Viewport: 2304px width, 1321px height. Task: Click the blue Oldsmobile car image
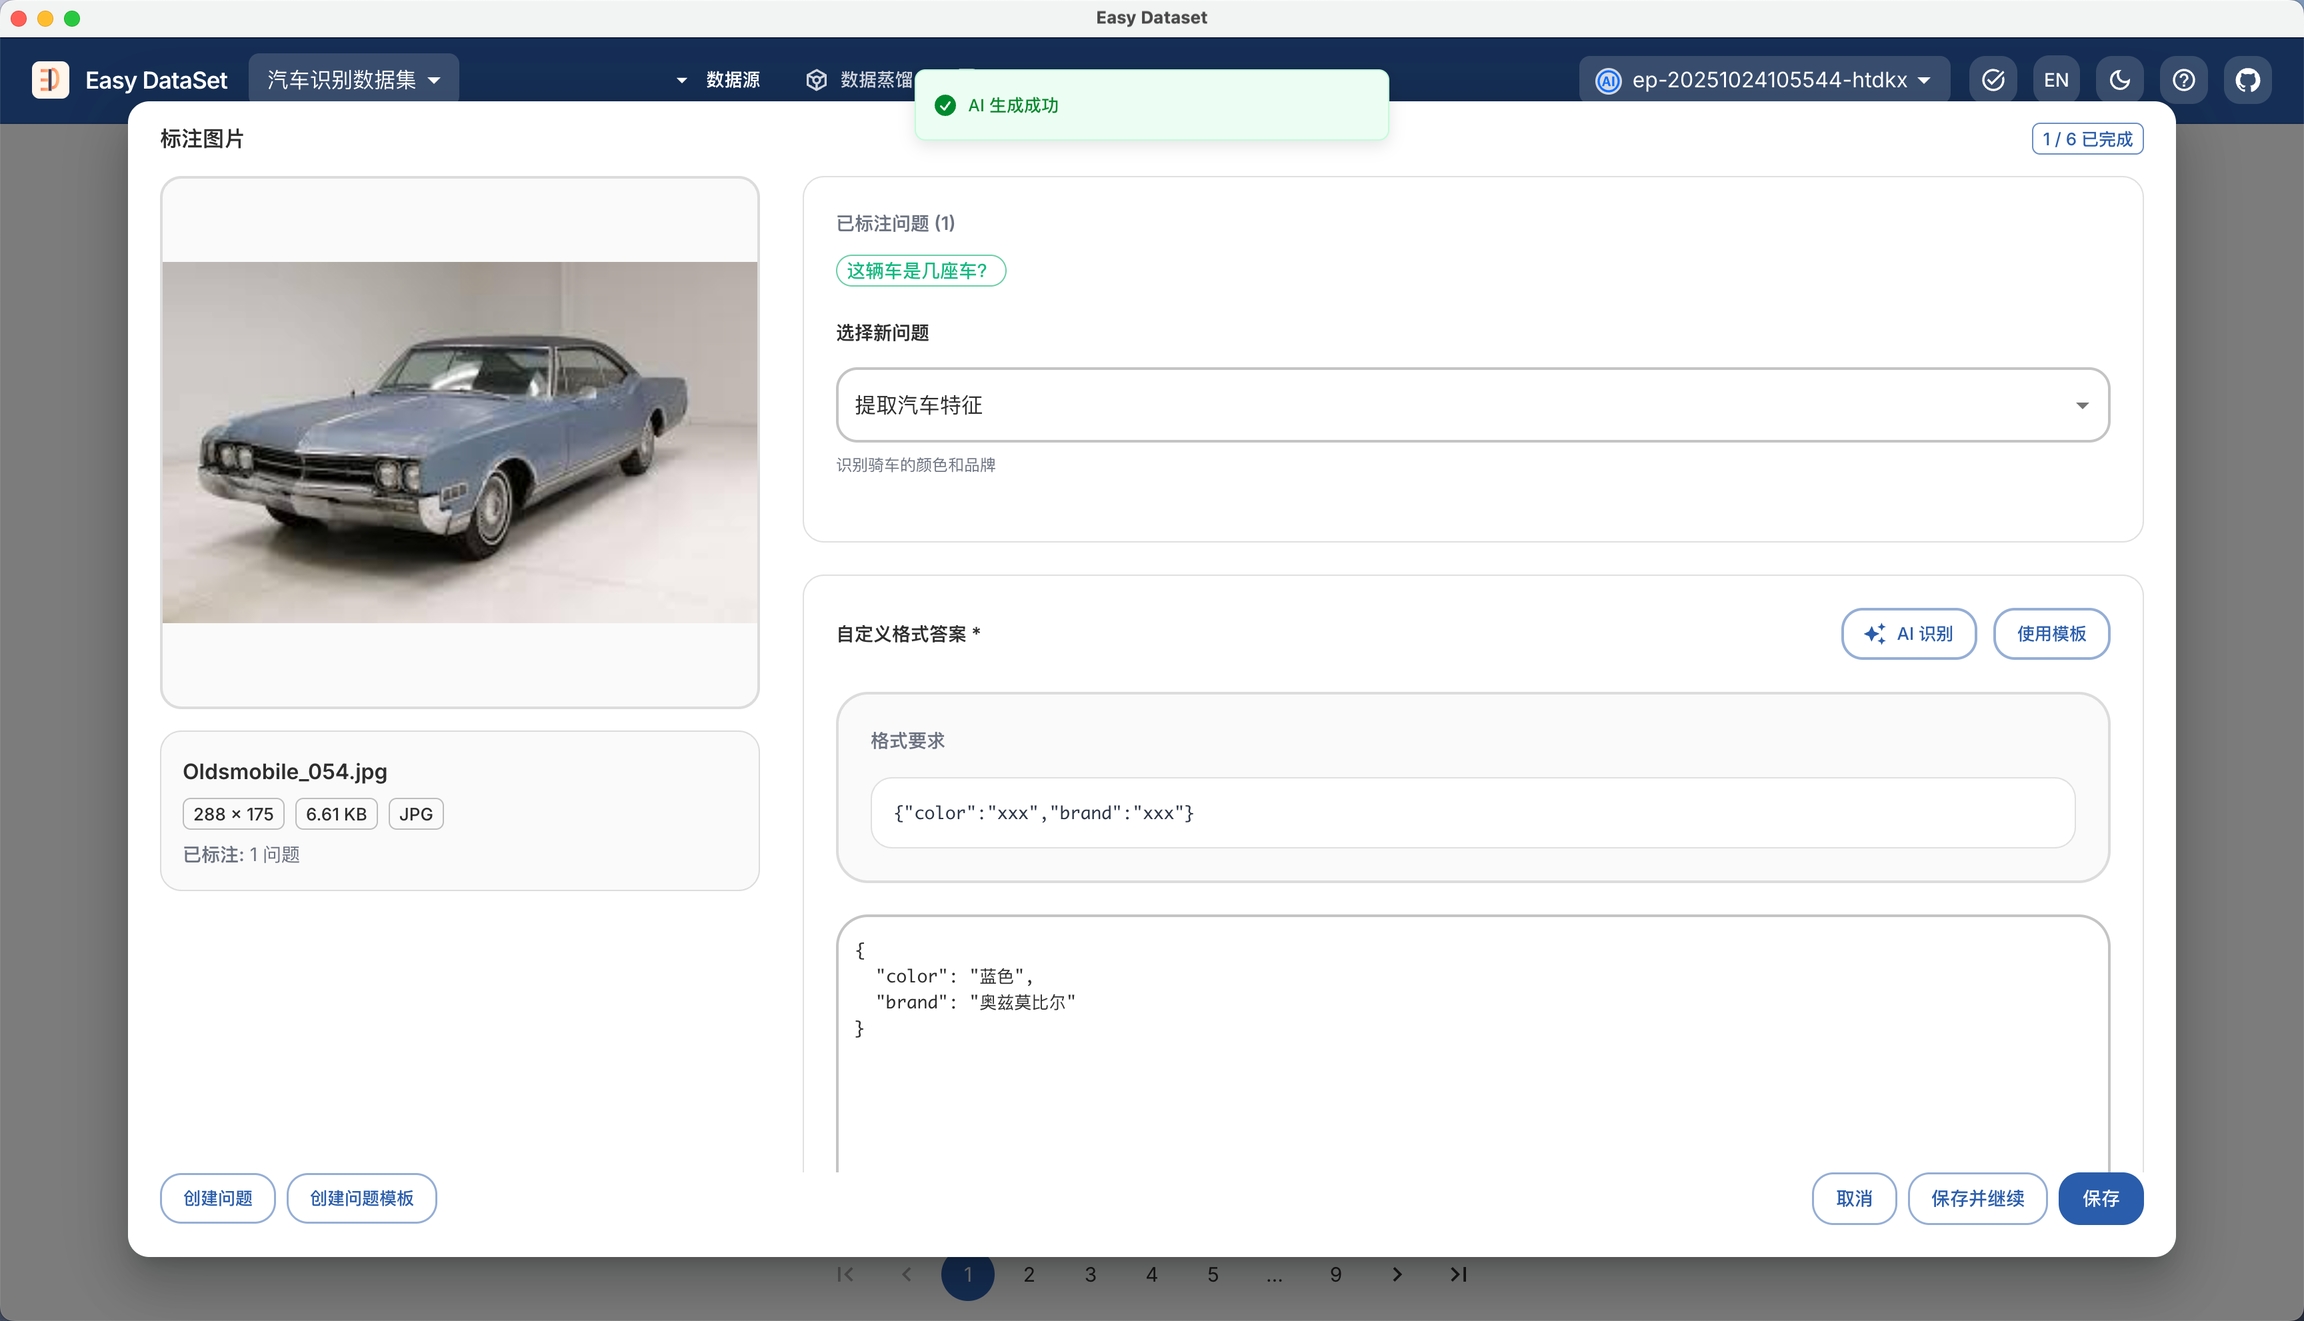tap(460, 442)
